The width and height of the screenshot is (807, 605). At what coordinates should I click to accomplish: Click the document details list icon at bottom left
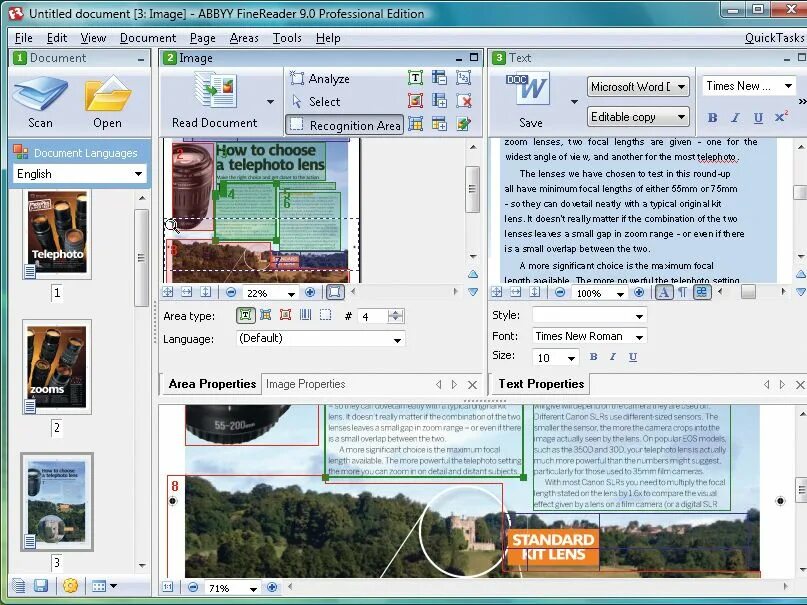point(19,585)
